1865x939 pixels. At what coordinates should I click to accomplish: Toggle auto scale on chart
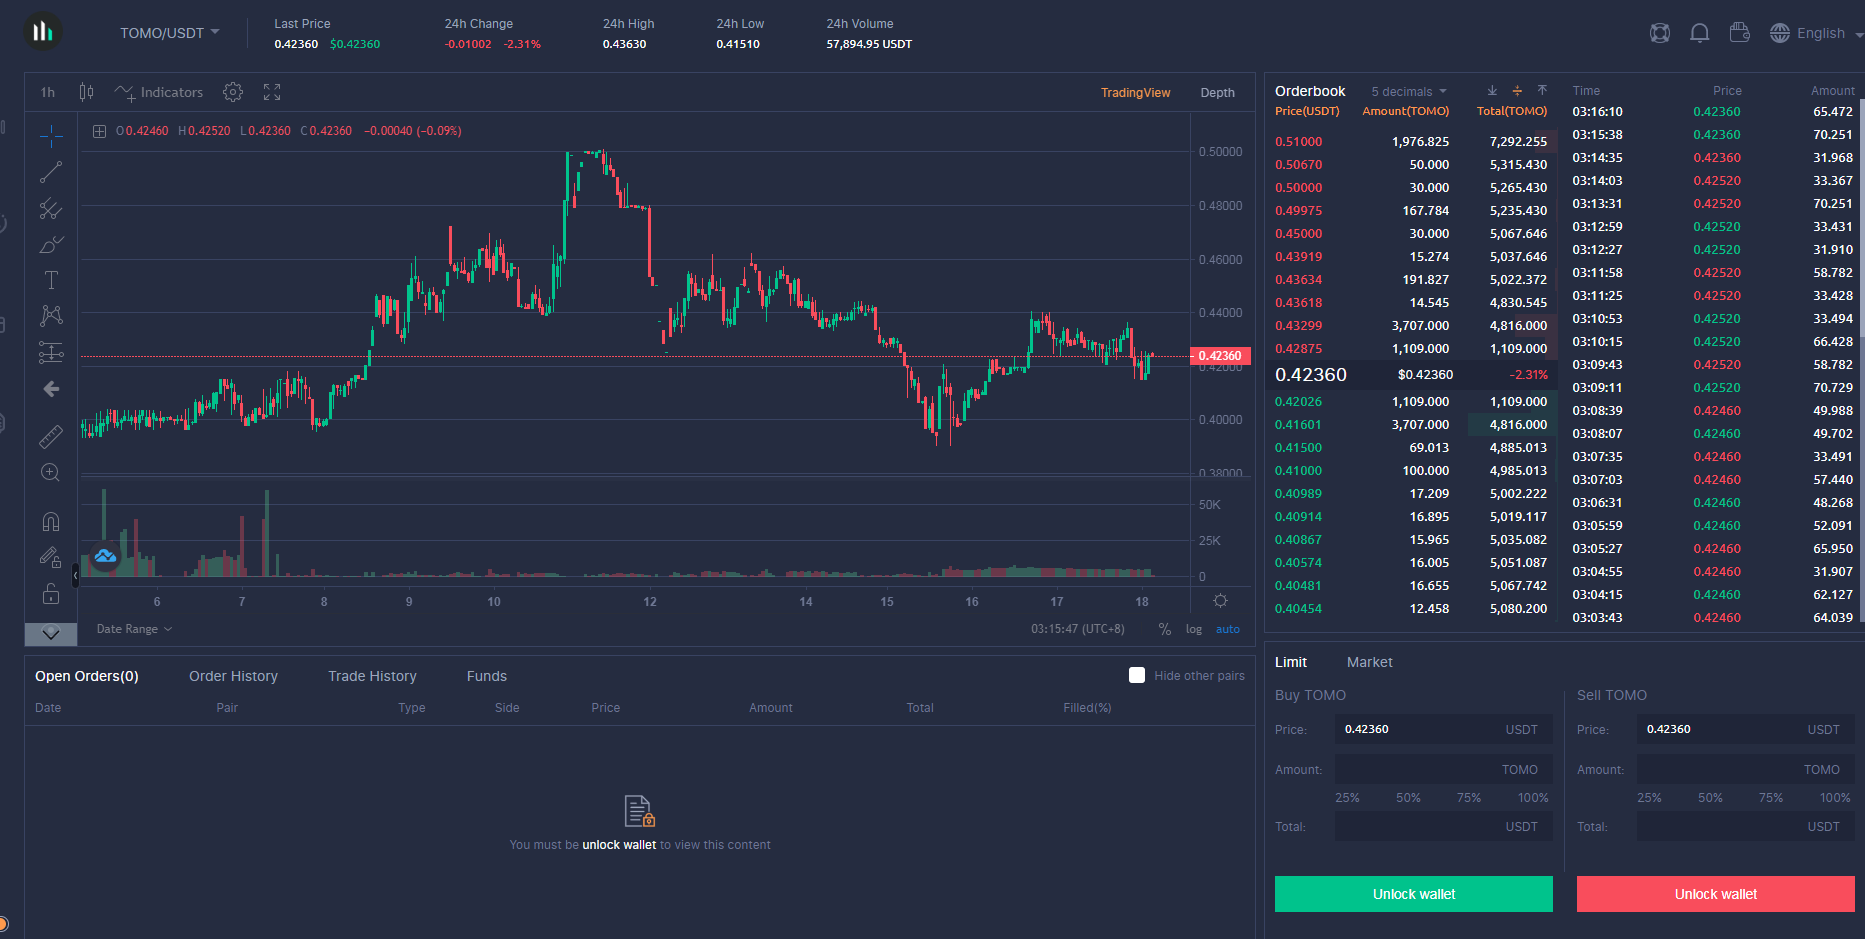coord(1228,629)
